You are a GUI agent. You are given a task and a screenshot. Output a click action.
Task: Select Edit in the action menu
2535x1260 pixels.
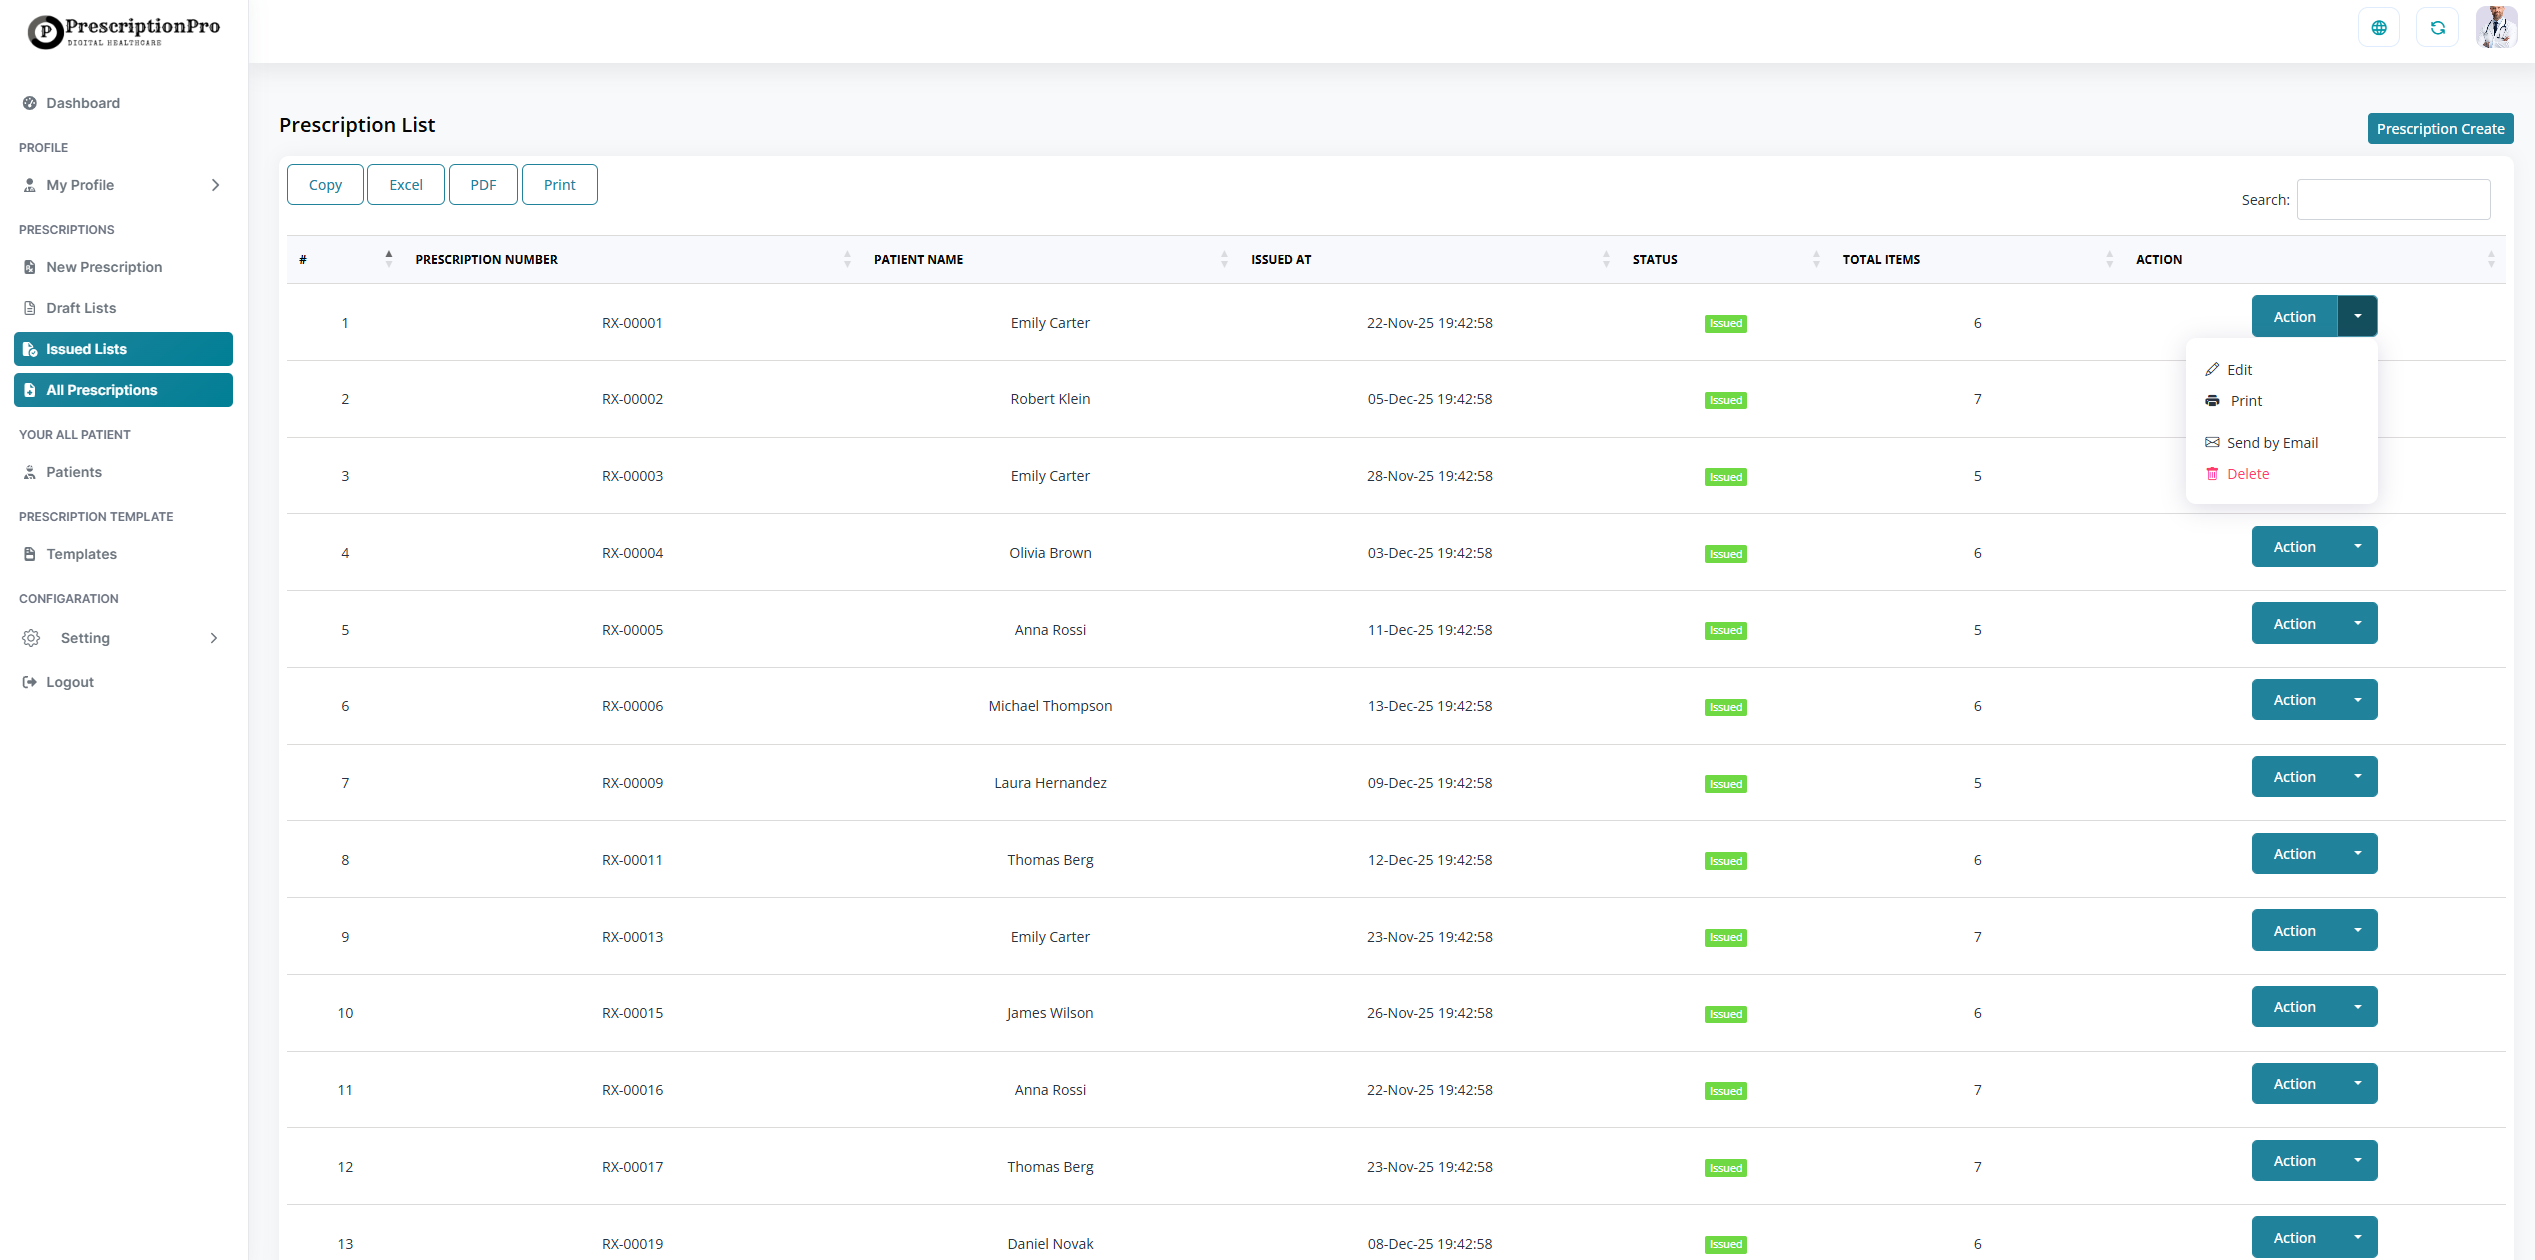[2238, 370]
